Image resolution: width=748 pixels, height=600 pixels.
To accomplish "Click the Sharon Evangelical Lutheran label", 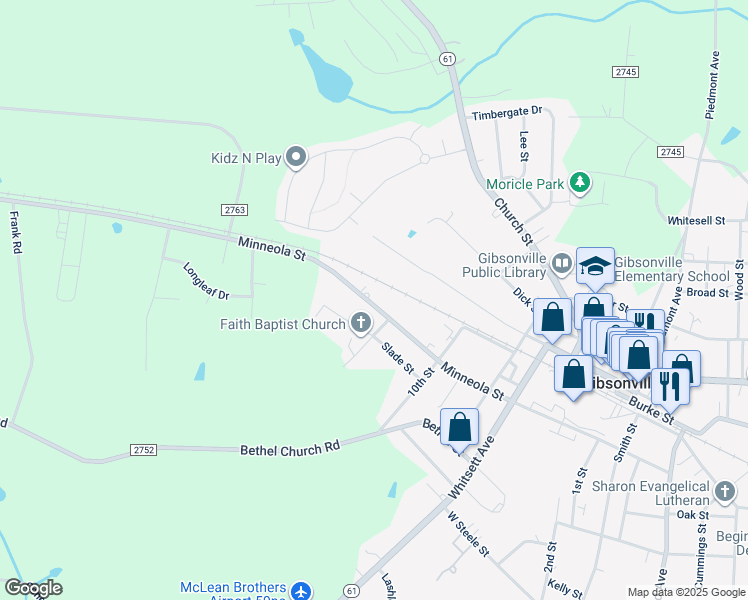I will [x=651, y=493].
